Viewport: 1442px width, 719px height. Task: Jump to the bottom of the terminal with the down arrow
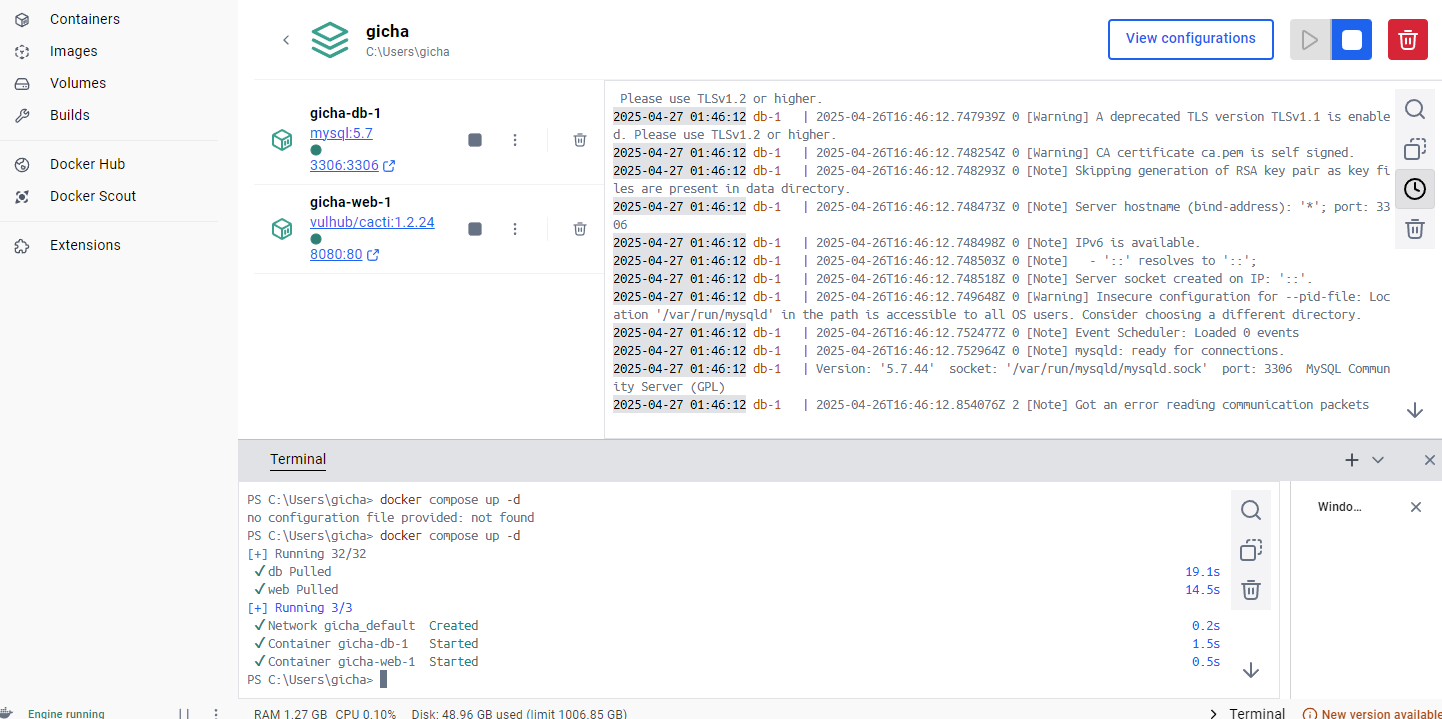(x=1251, y=670)
